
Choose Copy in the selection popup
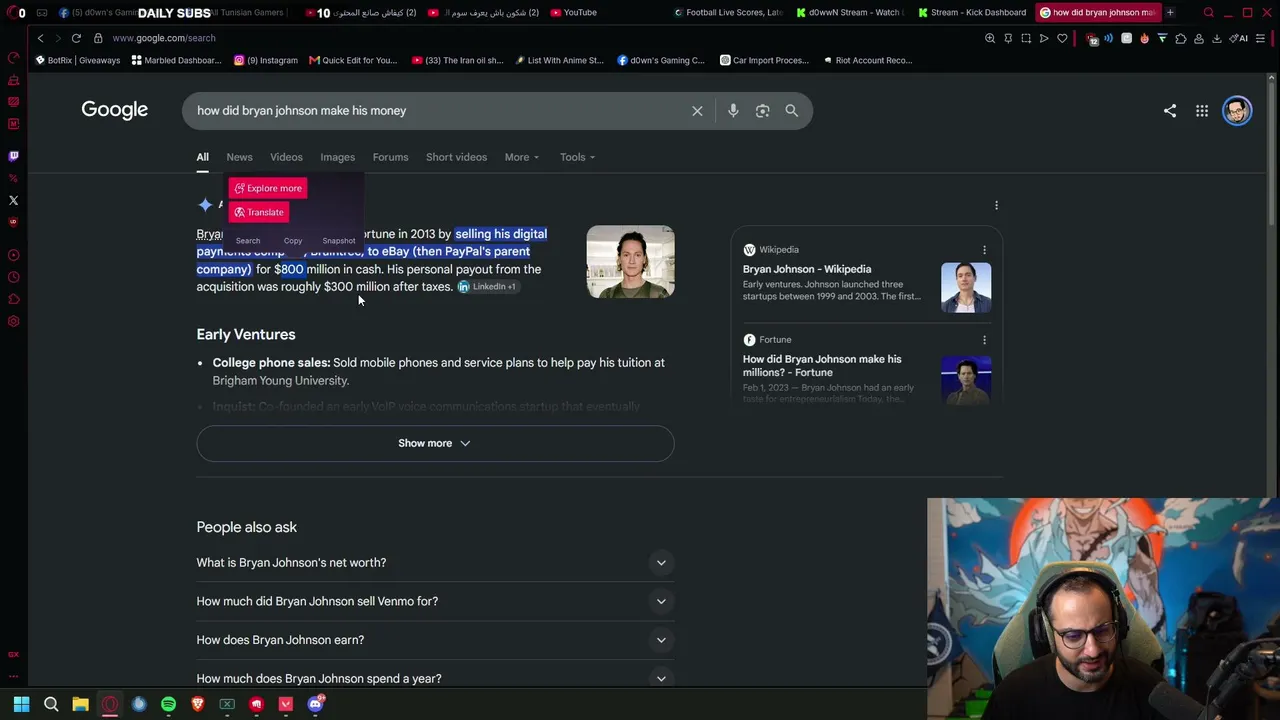coord(293,240)
